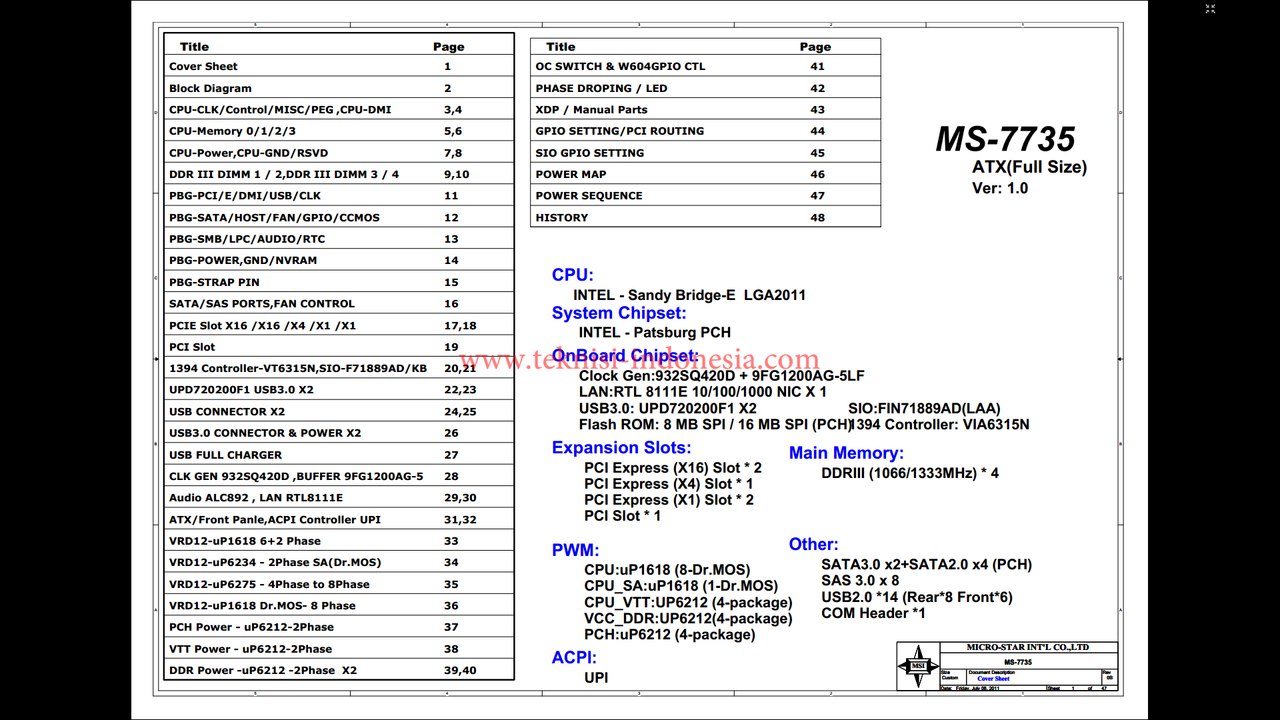Select the 'USB CONNECTOR X2' entry
Screen dimensions: 1280x720
339,411
